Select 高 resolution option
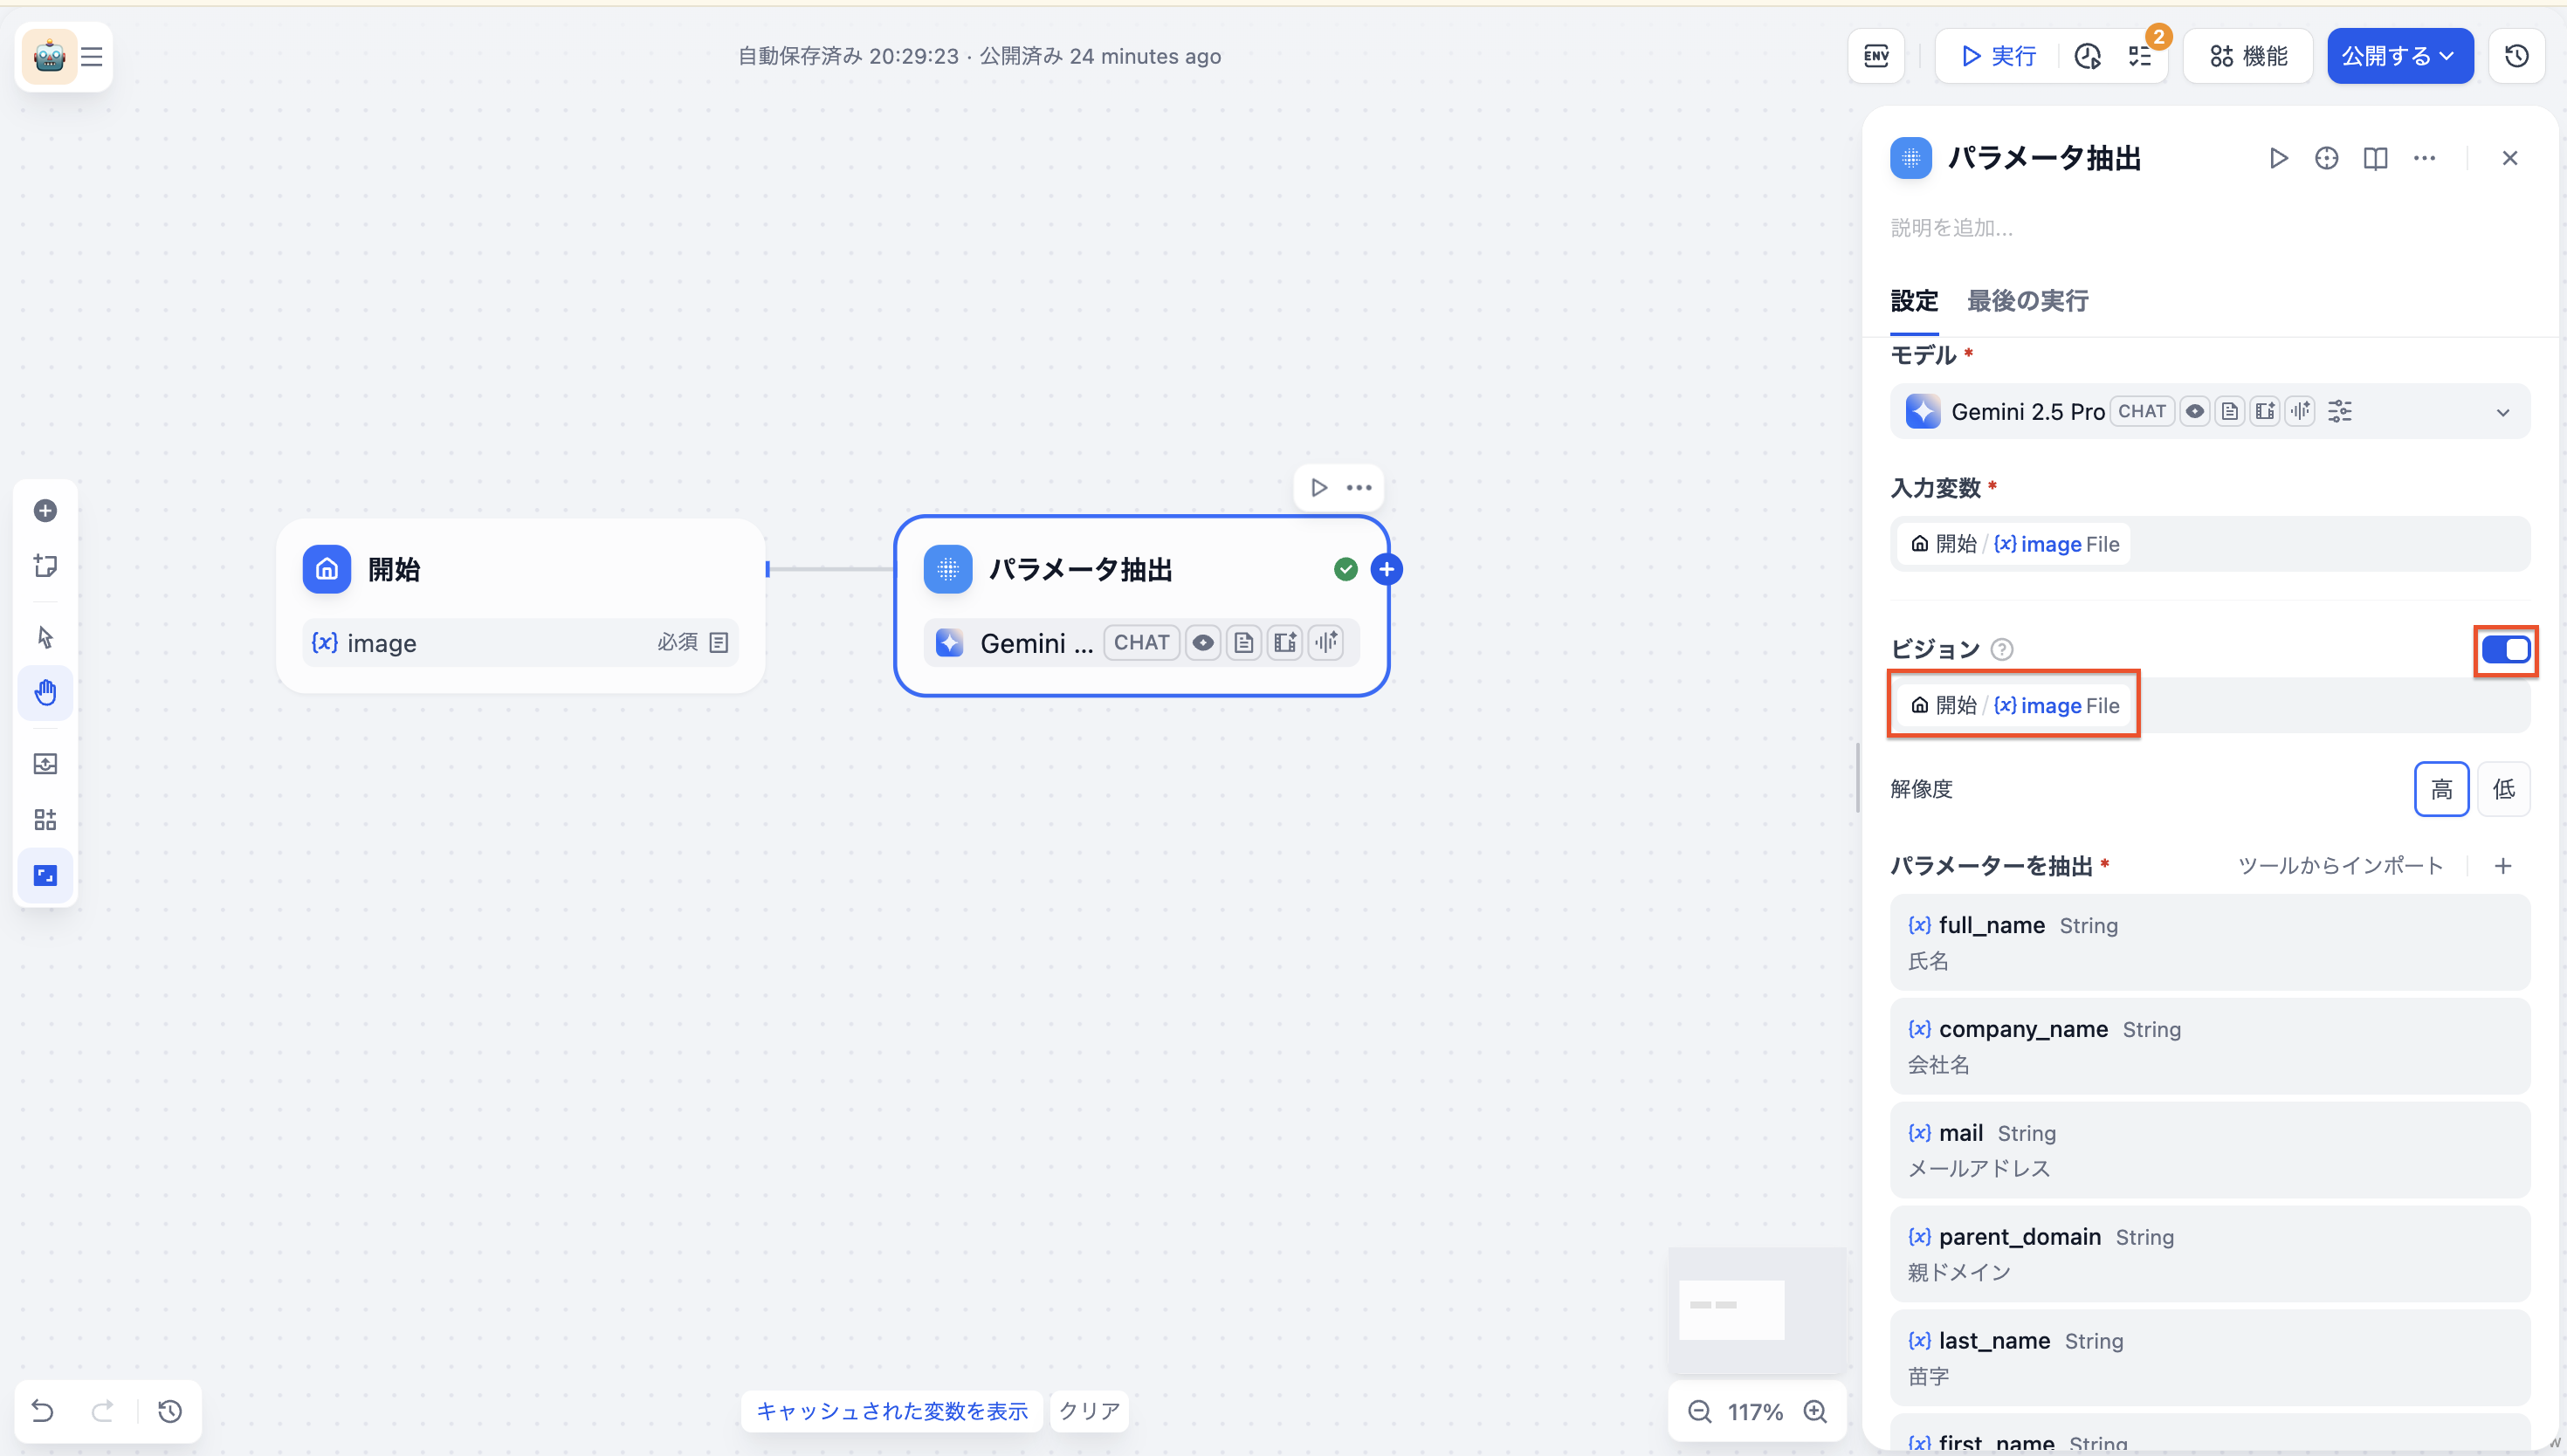Screen dimensions: 2567x1456 tap(2441, 789)
